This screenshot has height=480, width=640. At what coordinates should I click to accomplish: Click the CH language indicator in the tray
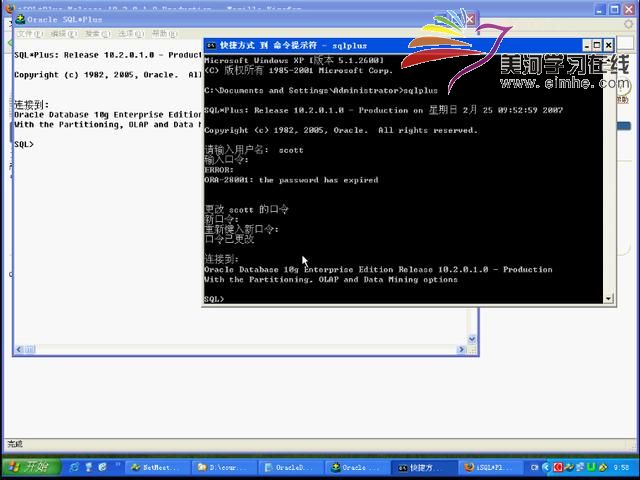pos(535,467)
